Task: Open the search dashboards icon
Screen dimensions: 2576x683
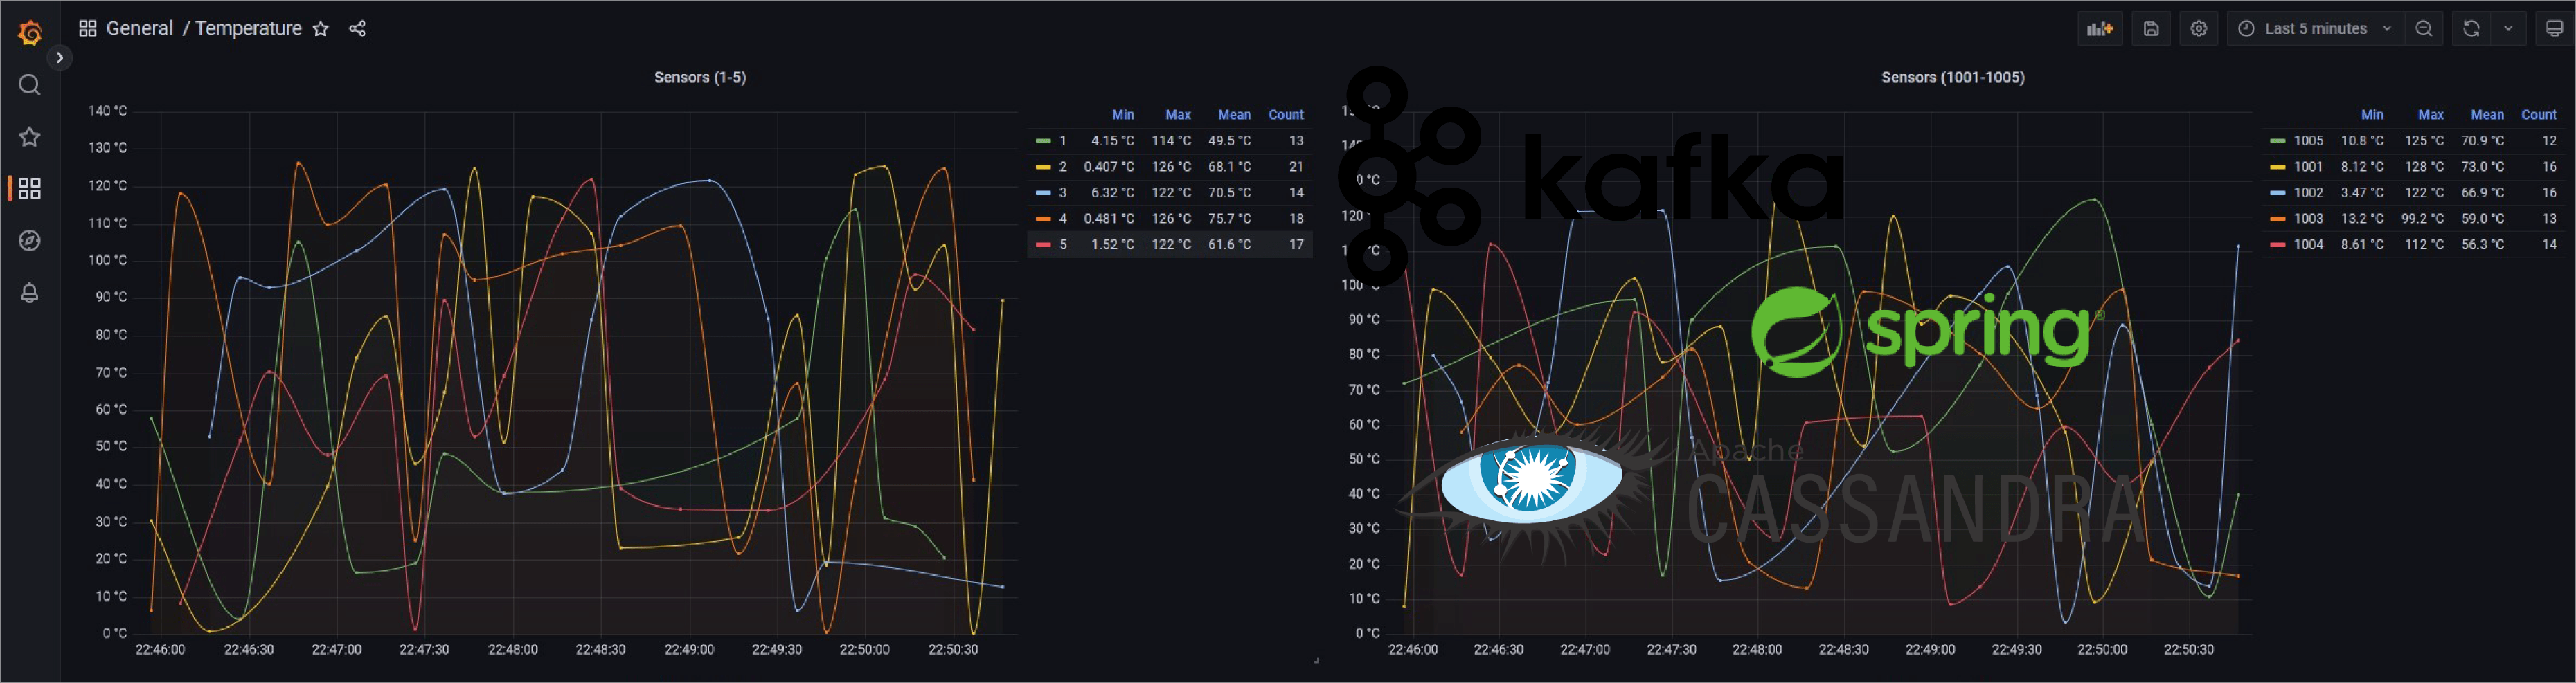Action: tap(30, 85)
